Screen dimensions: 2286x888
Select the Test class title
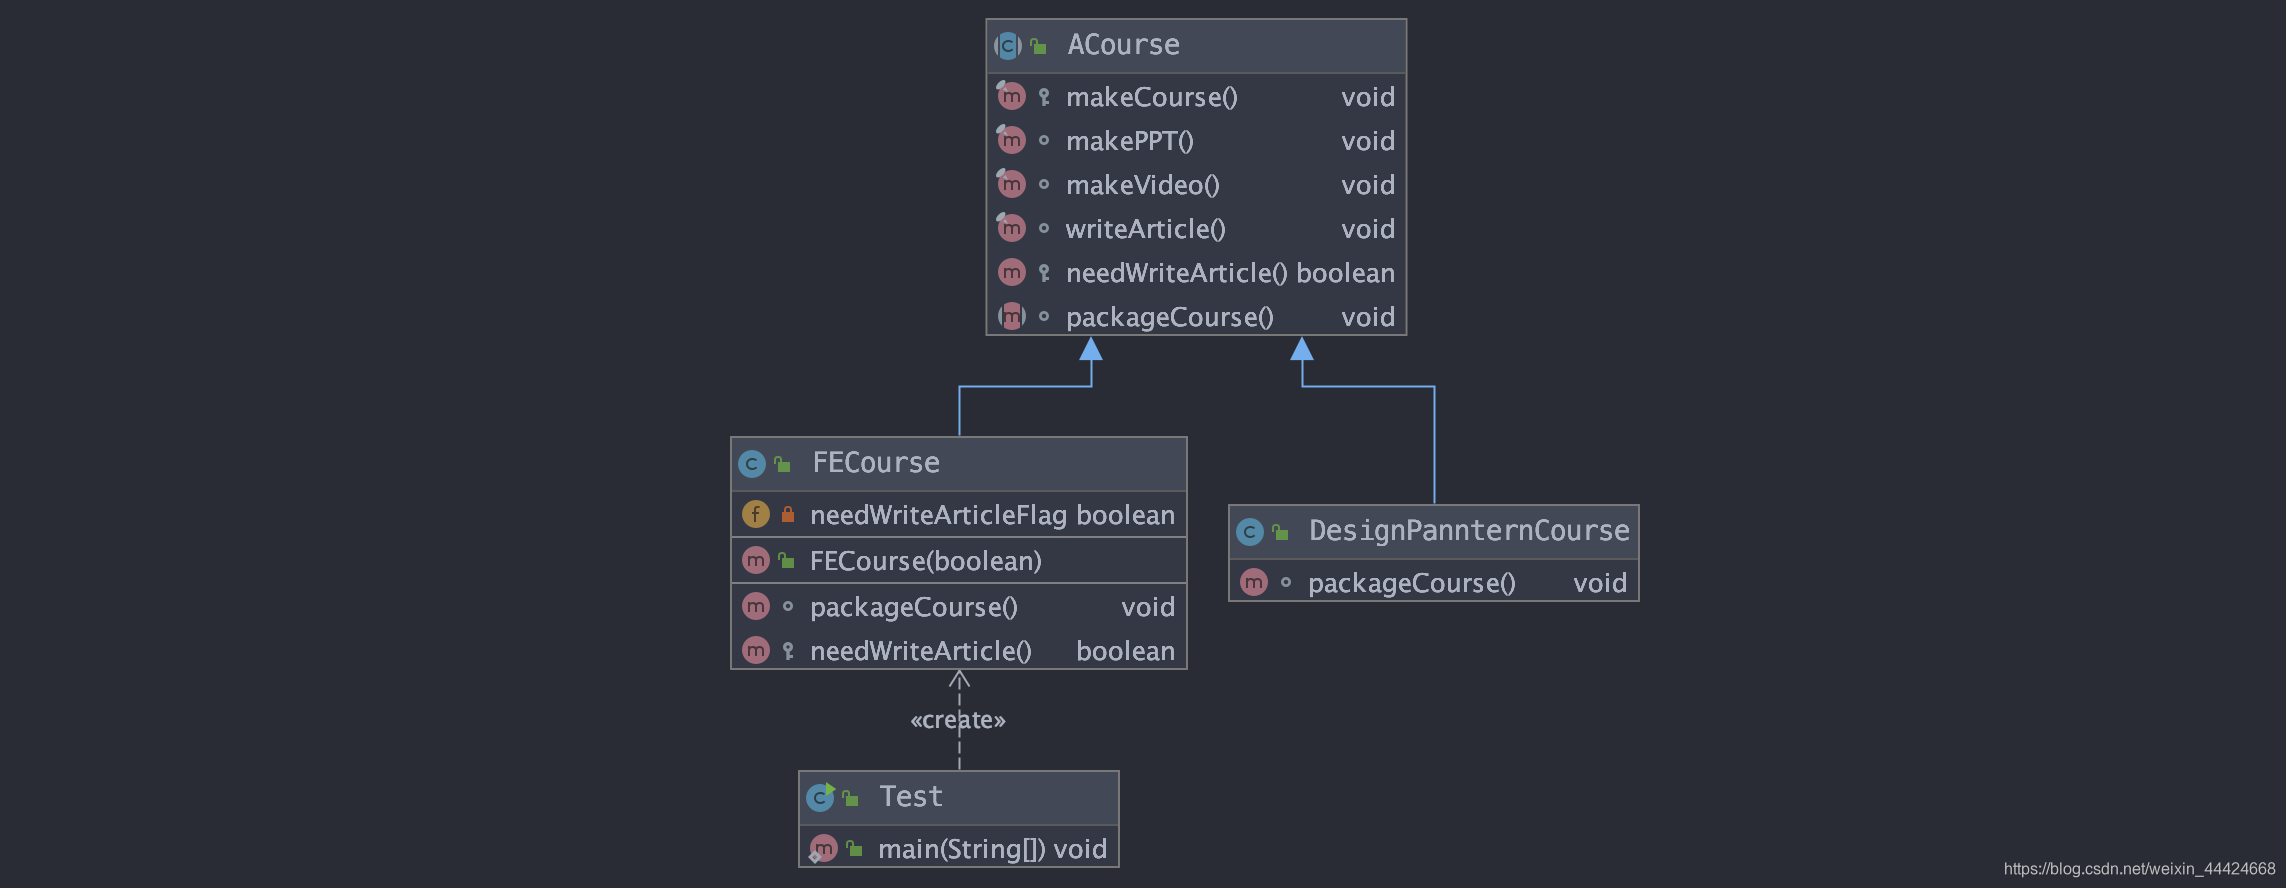tap(911, 797)
